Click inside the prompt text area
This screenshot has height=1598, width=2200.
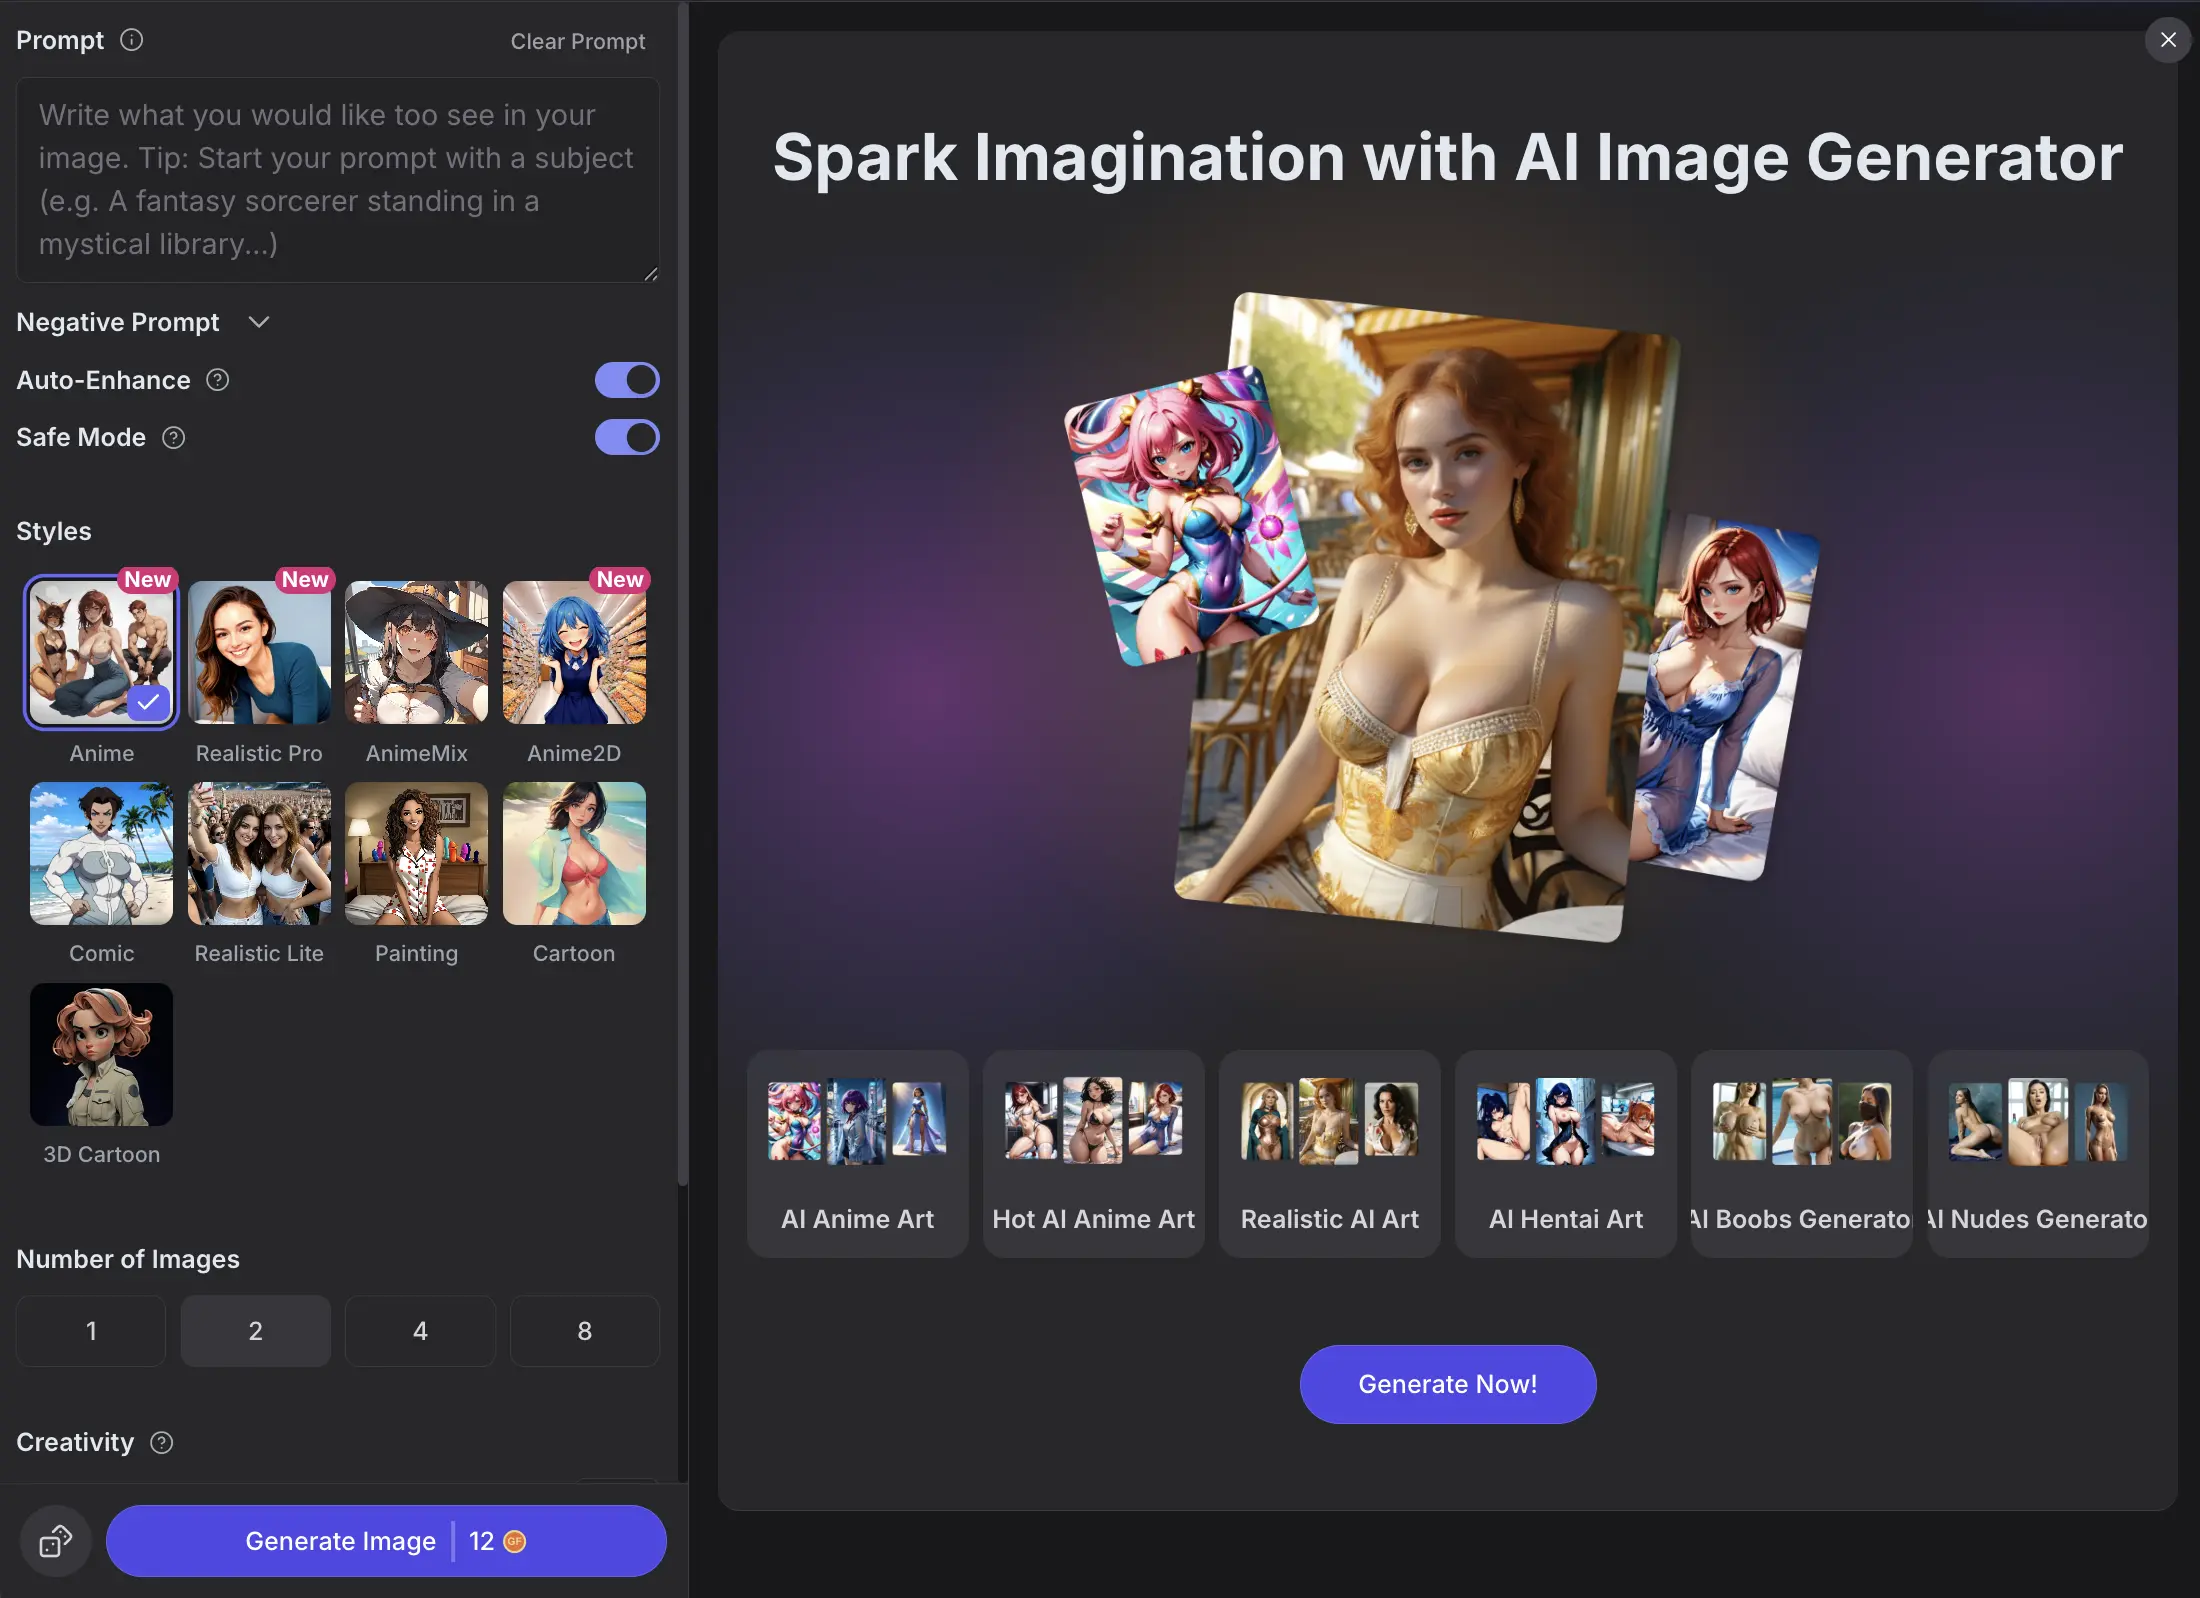(x=338, y=180)
